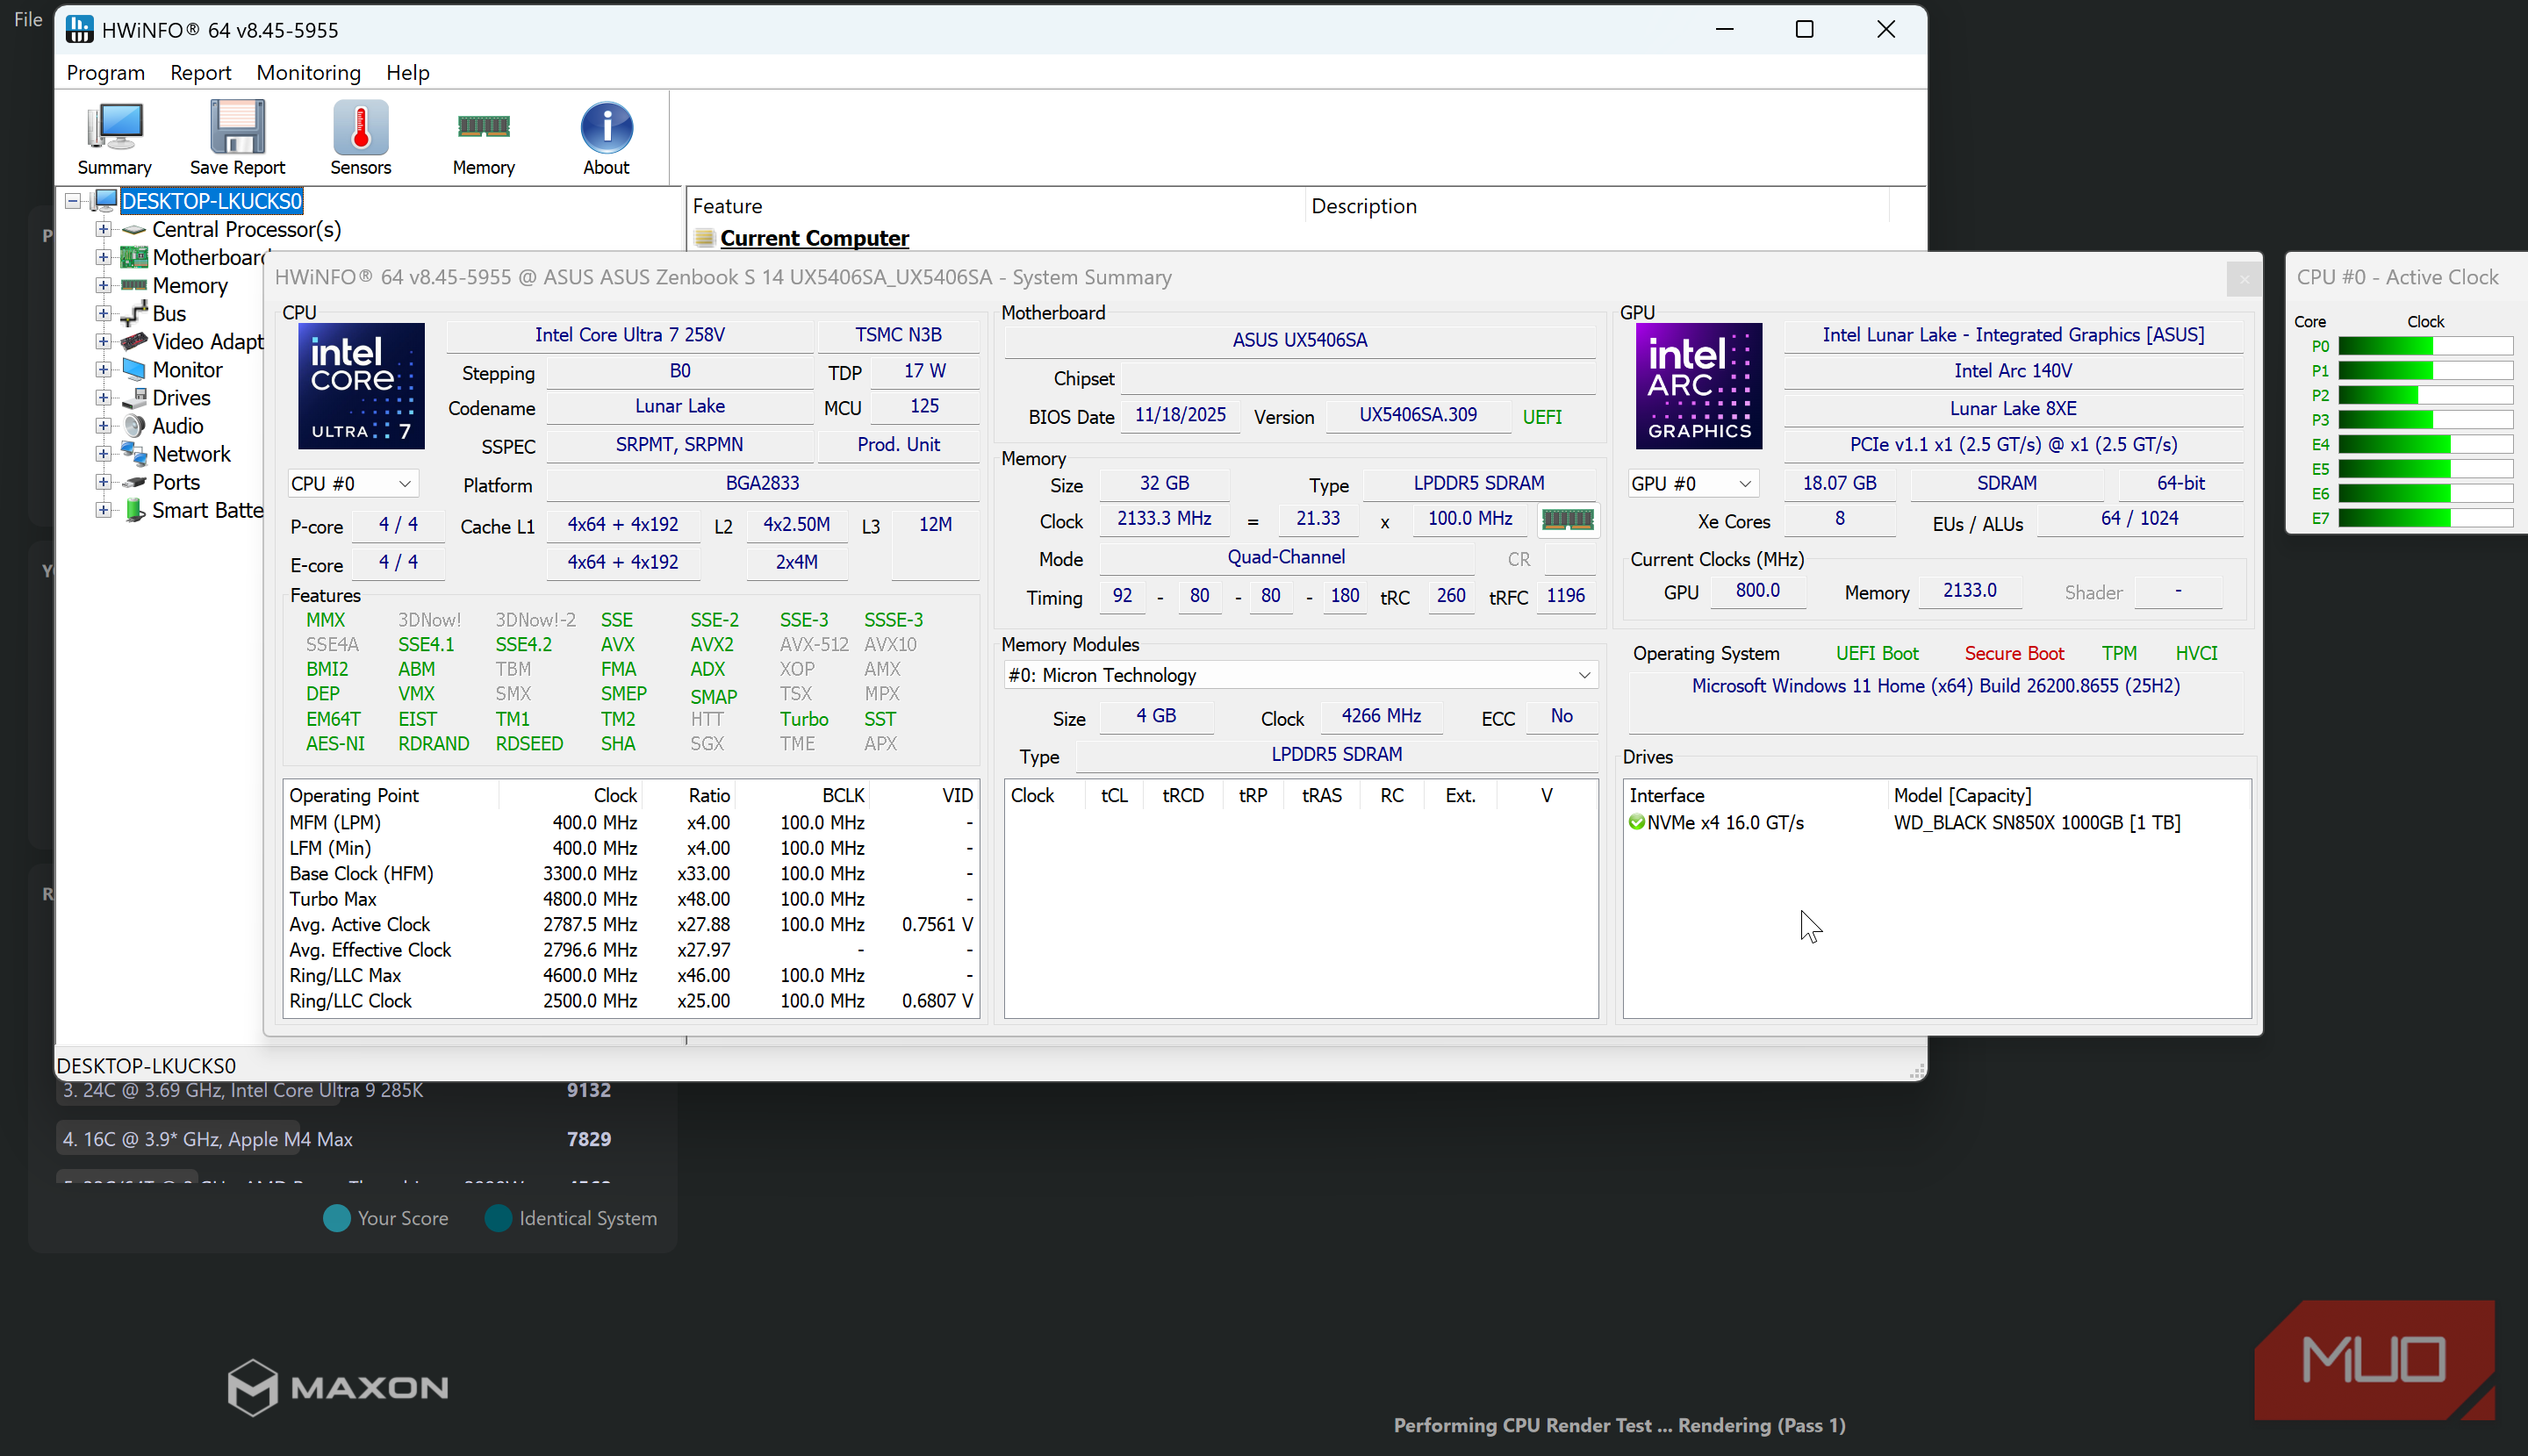Click the Current Computer heading link
2528x1456 pixels.
[814, 238]
